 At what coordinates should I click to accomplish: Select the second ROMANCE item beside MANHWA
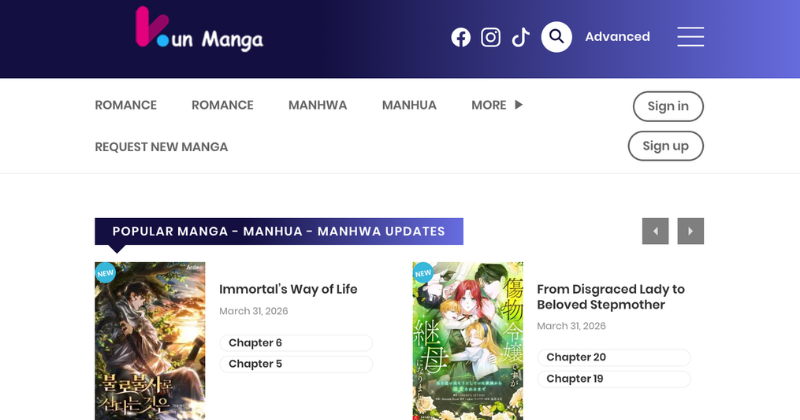222,105
